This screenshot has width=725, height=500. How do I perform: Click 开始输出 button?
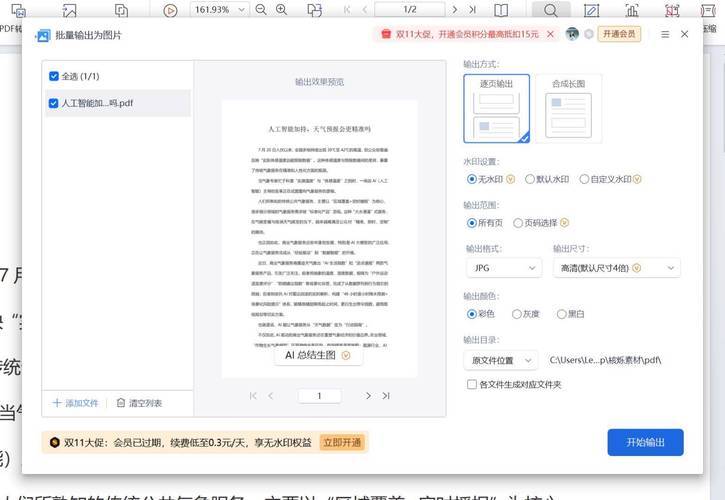[x=645, y=443]
